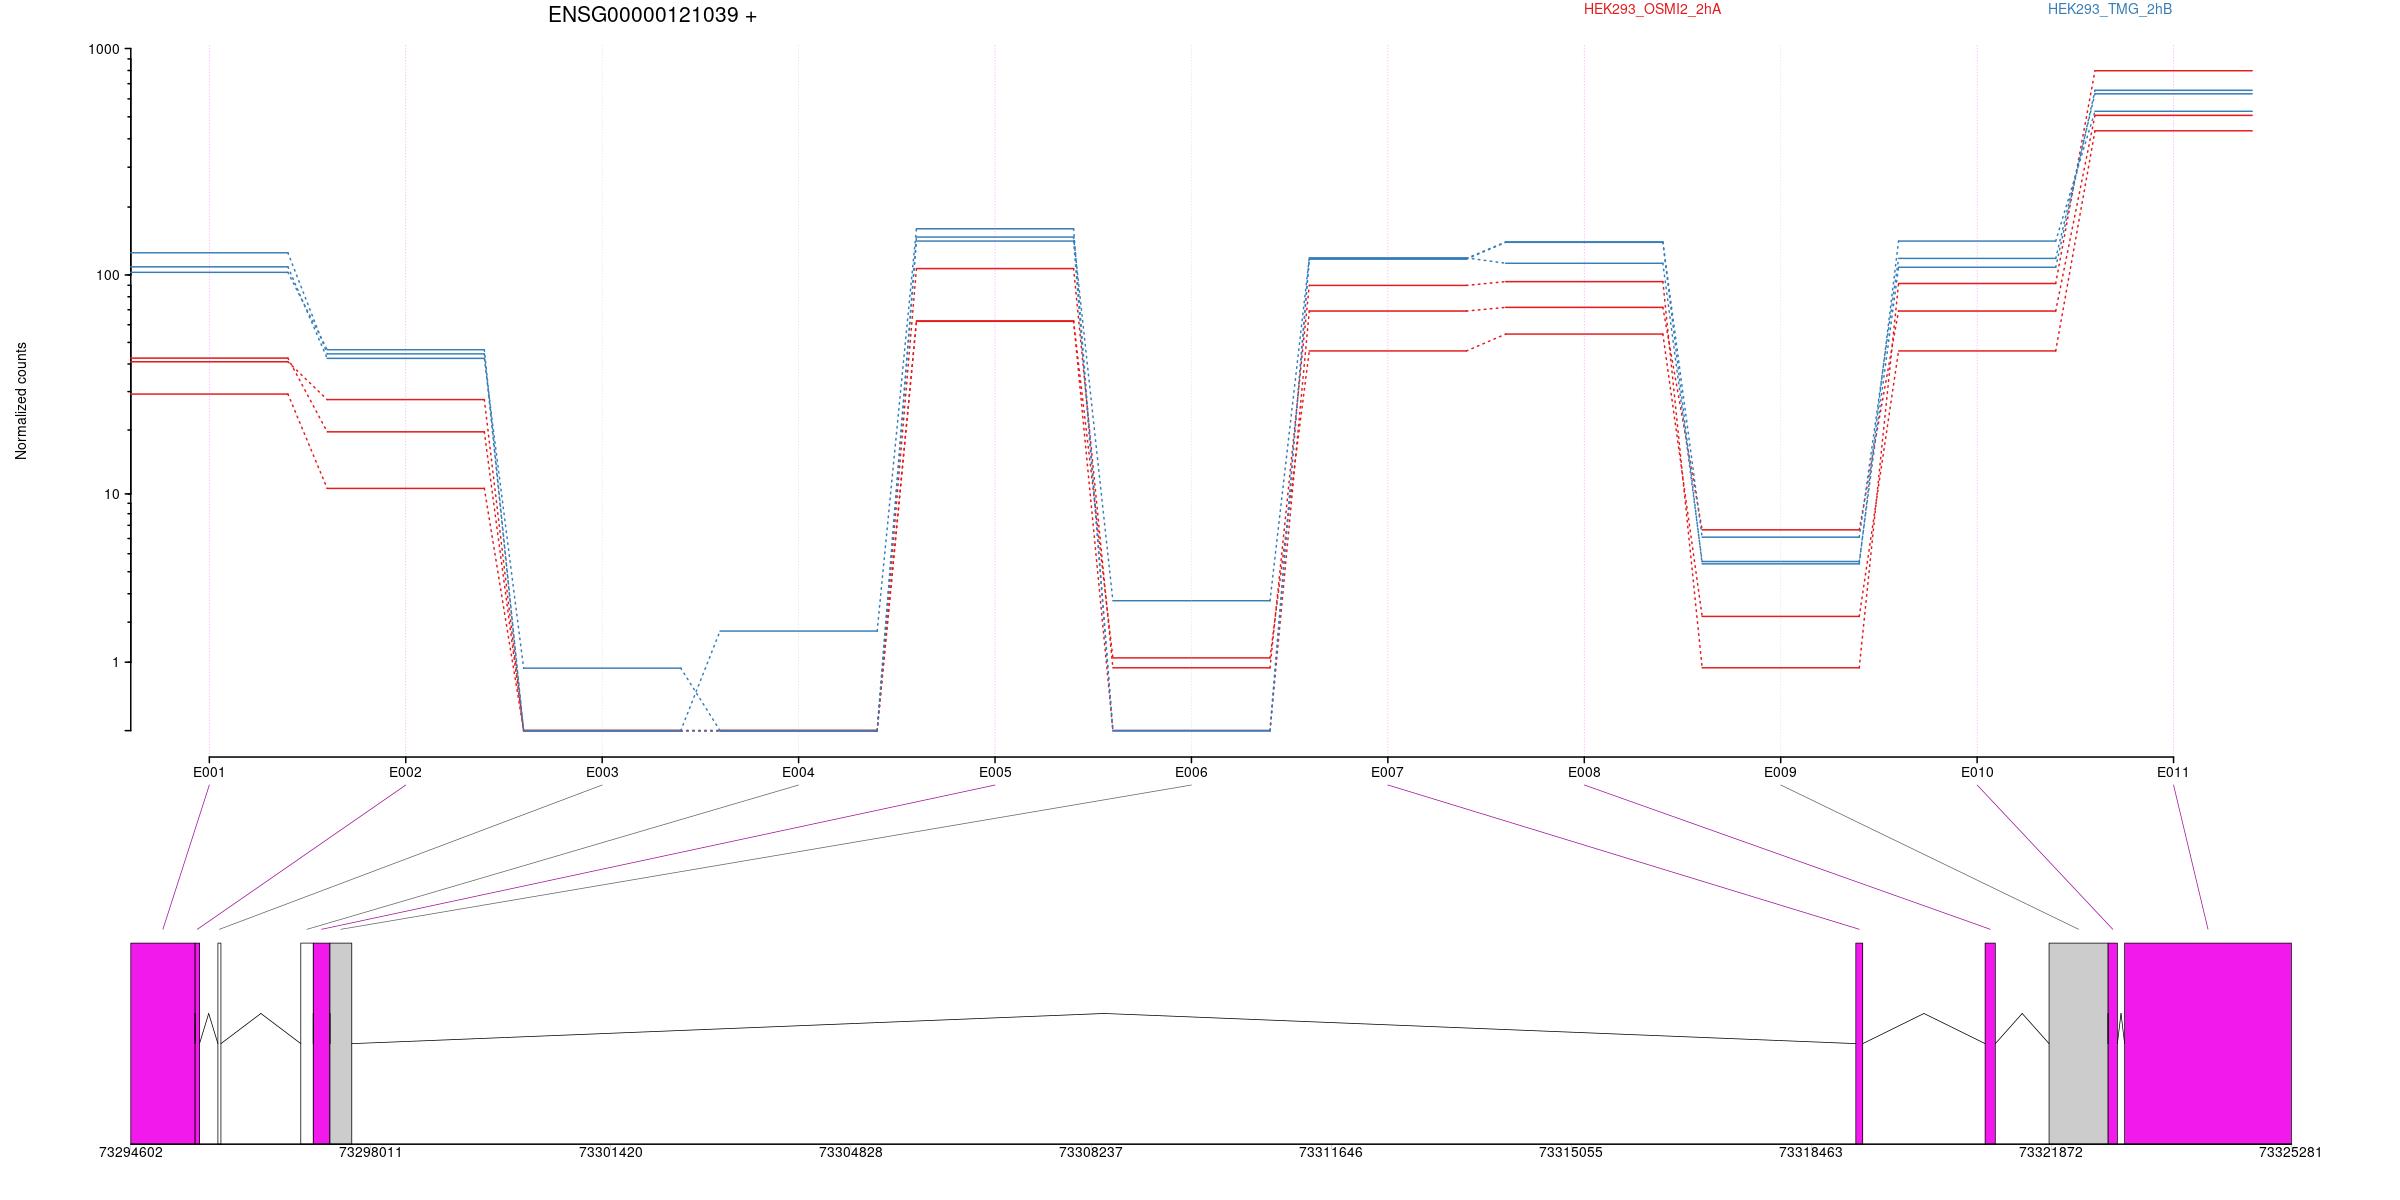
Task: Click the large magenta first exon block
Action: point(163,1043)
